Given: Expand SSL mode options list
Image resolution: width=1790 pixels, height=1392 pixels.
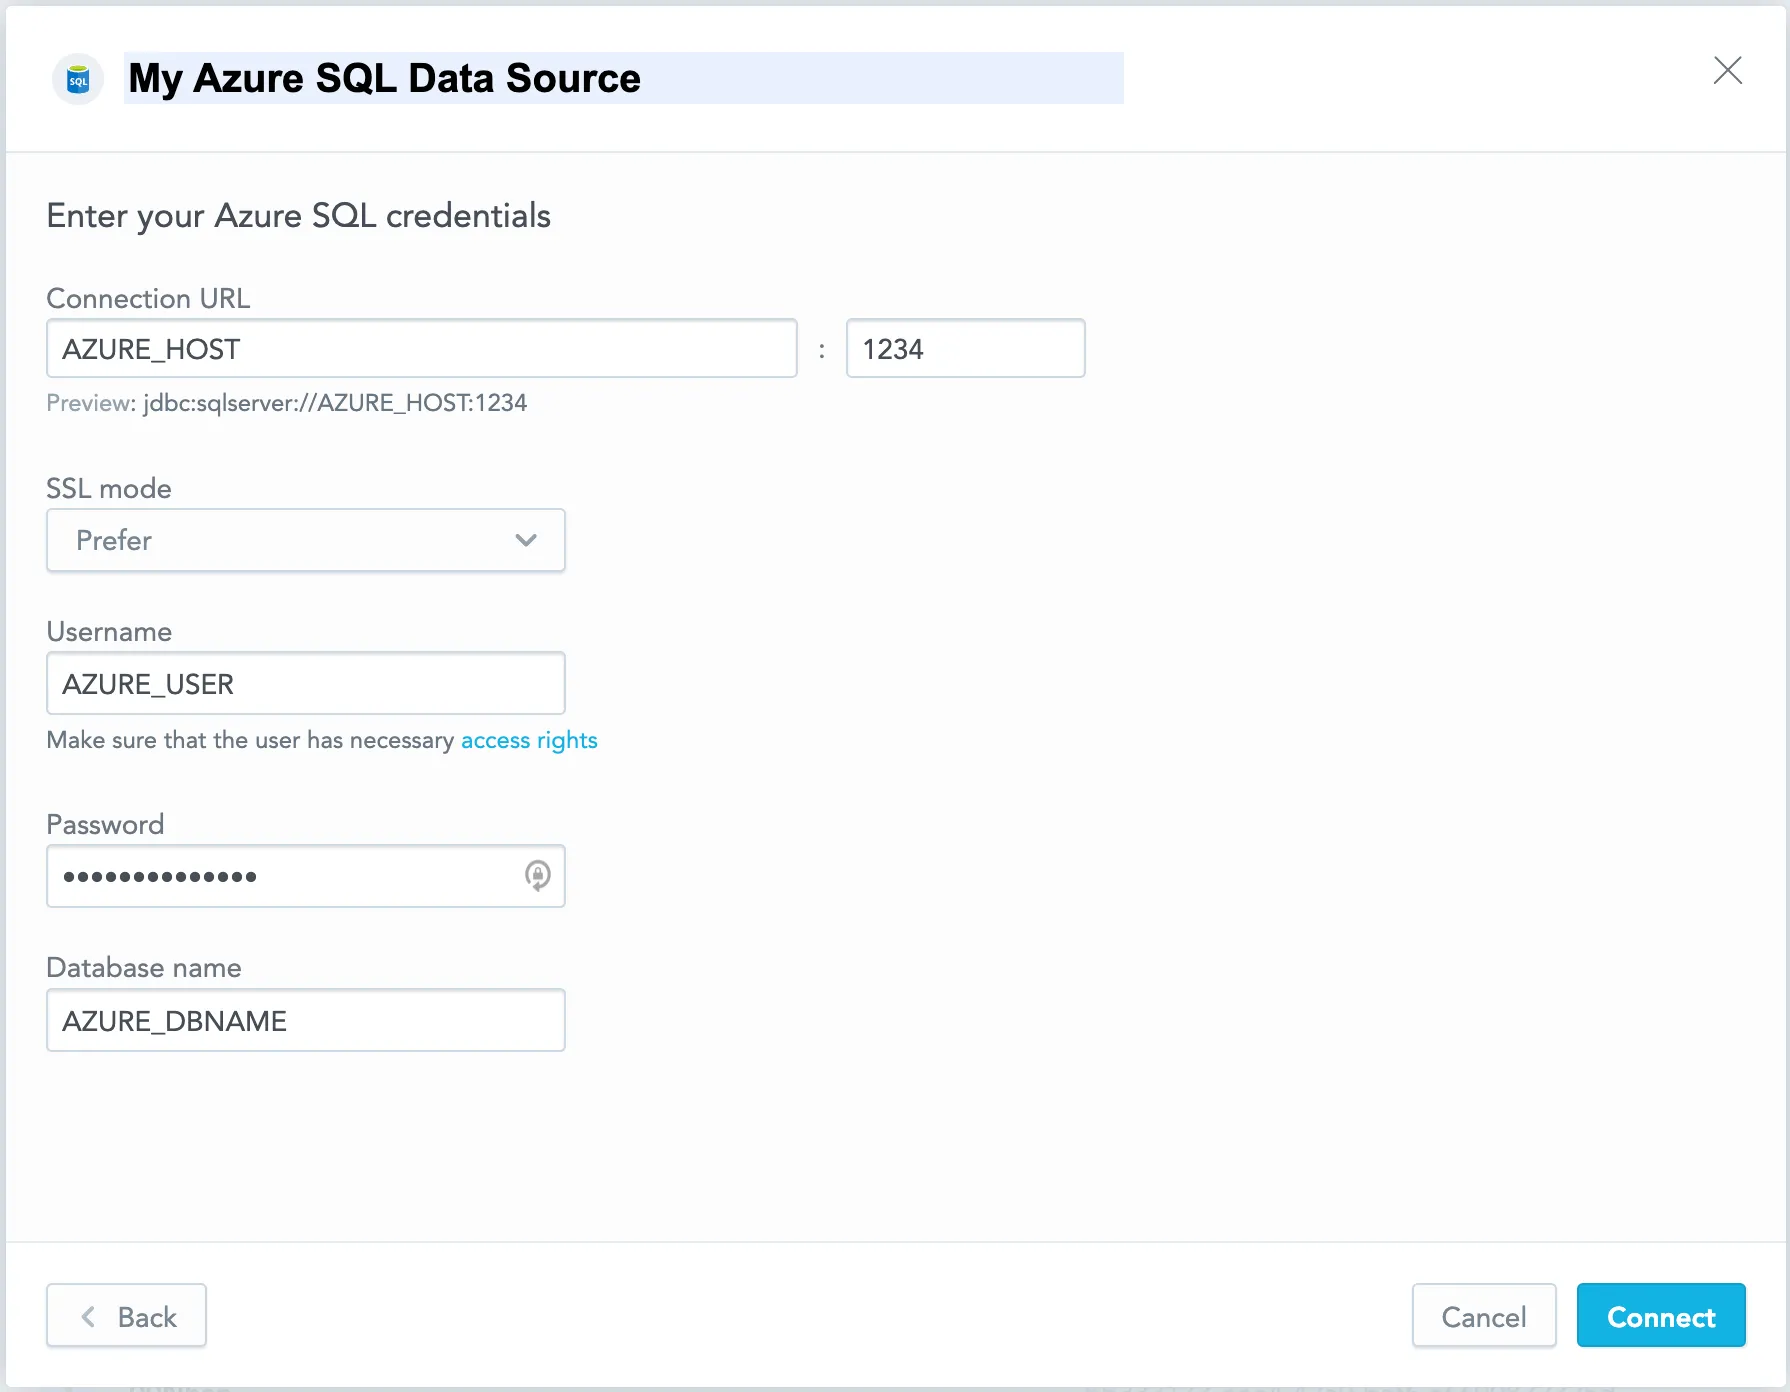Looking at the screenshot, I should point(305,540).
